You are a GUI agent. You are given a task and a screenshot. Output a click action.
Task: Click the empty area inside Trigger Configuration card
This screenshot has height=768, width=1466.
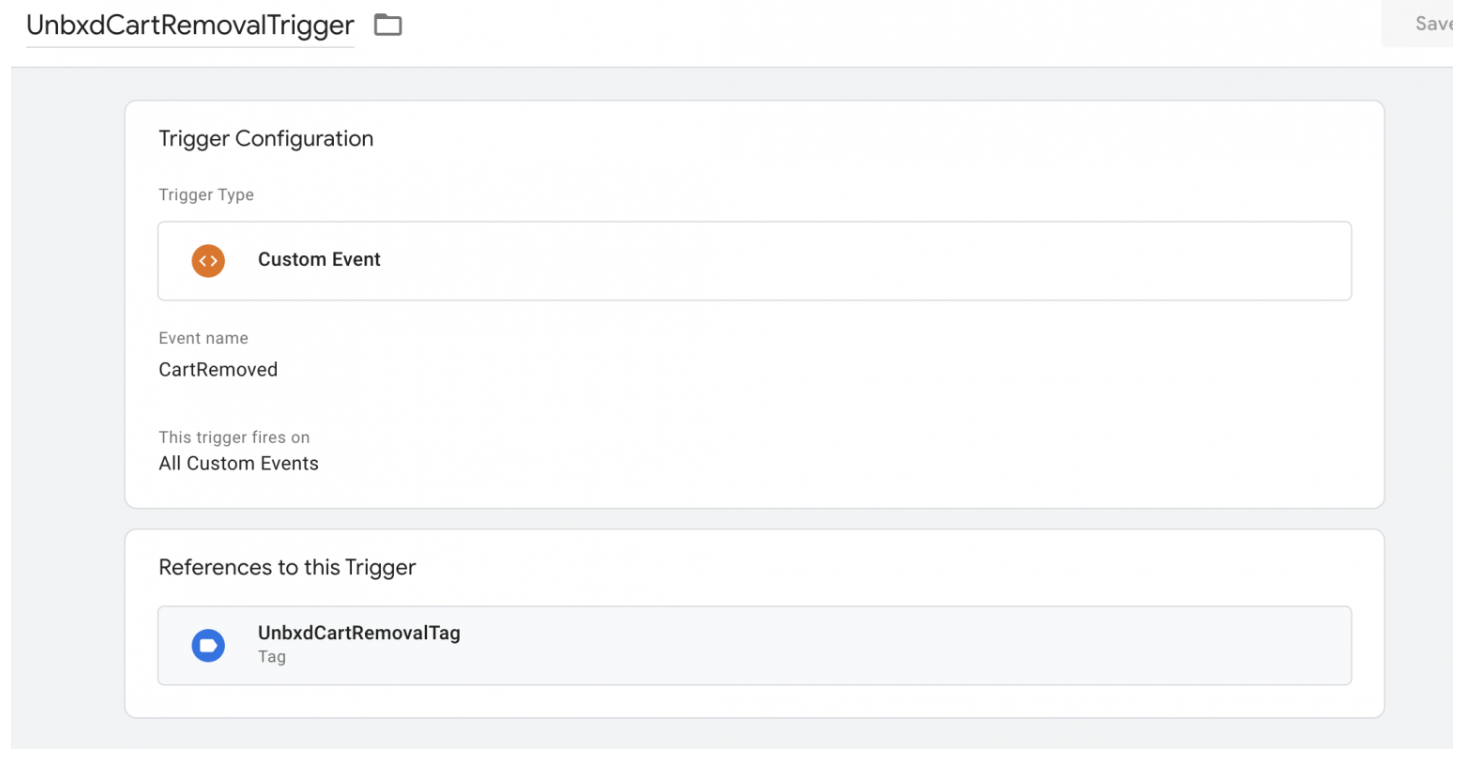[x=850, y=400]
